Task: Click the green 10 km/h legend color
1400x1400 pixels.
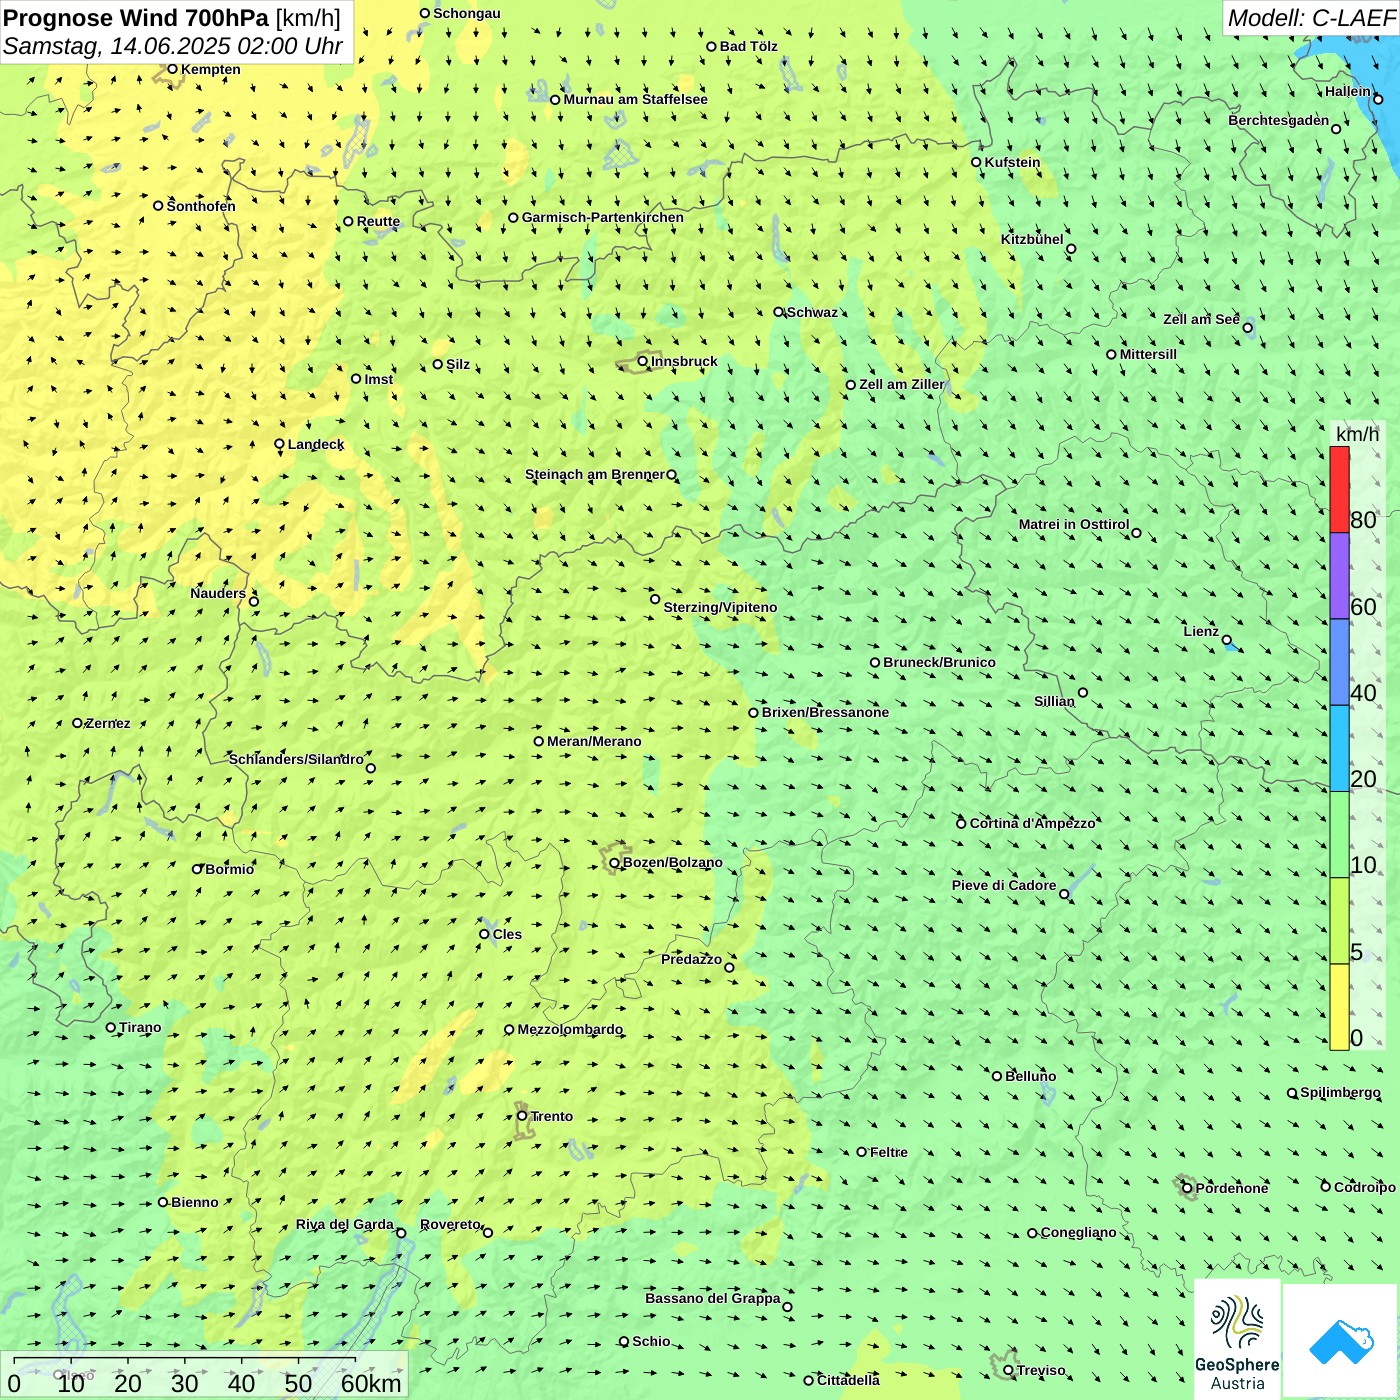Action: pyautogui.click(x=1339, y=834)
